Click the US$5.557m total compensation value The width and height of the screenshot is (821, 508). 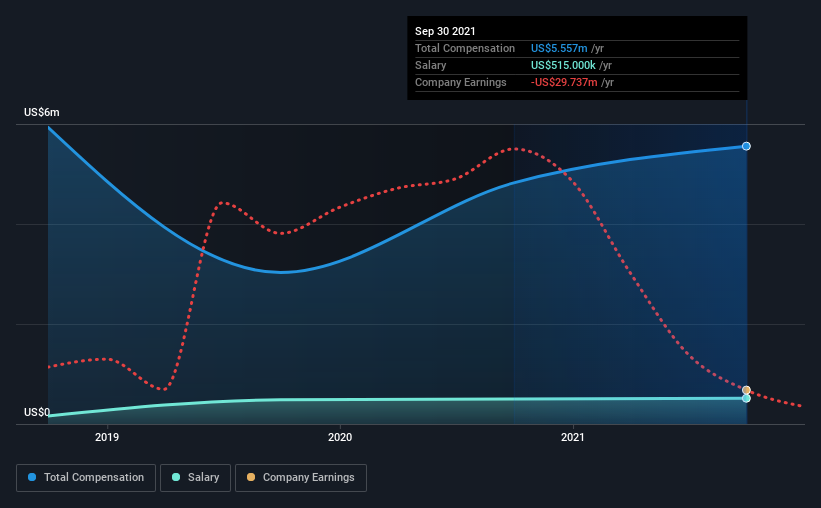coord(559,48)
